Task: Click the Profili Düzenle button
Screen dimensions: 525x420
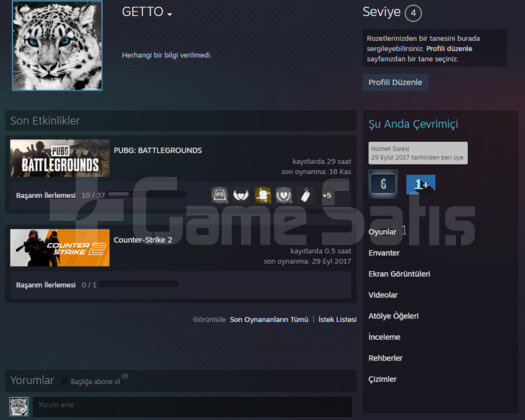Action: (395, 82)
